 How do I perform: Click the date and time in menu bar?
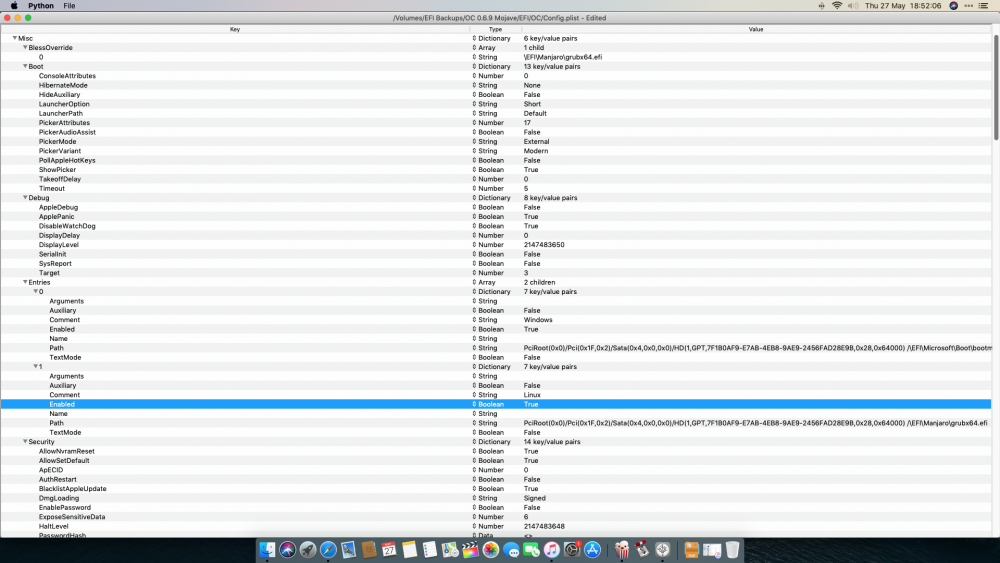903,6
